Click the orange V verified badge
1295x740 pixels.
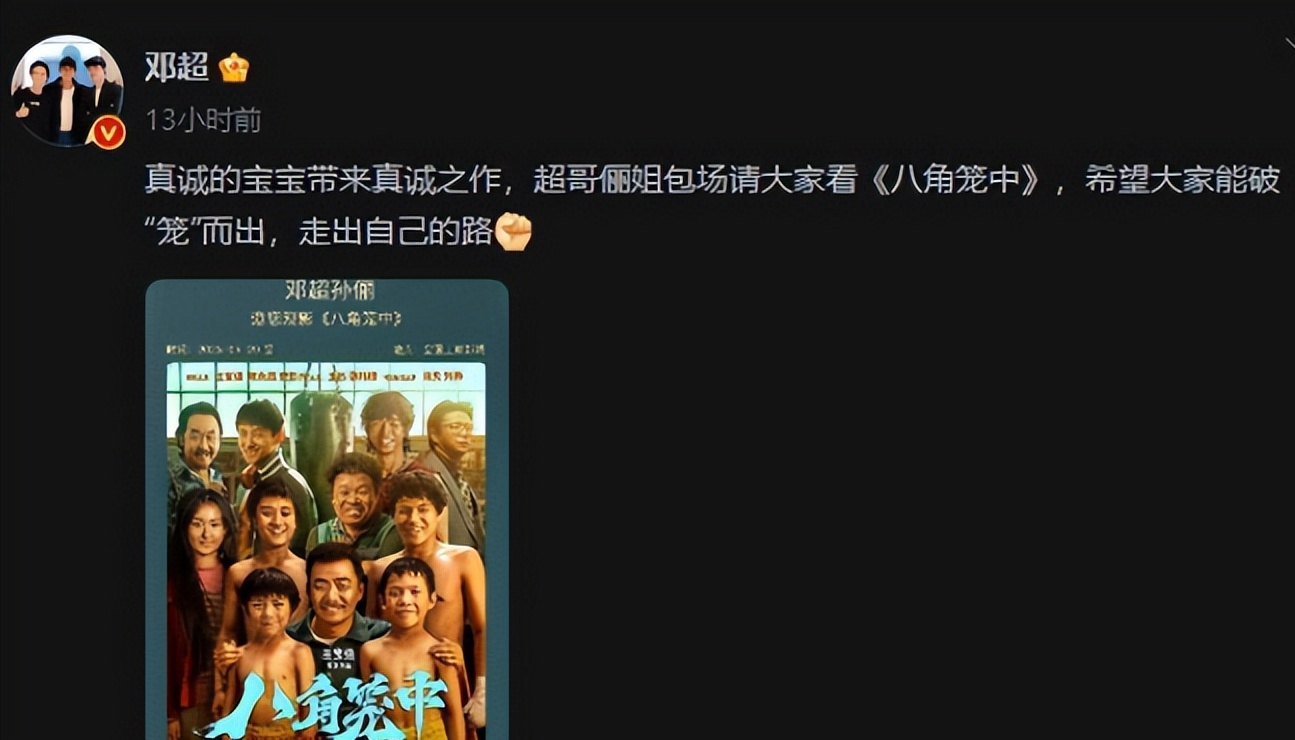(x=107, y=132)
